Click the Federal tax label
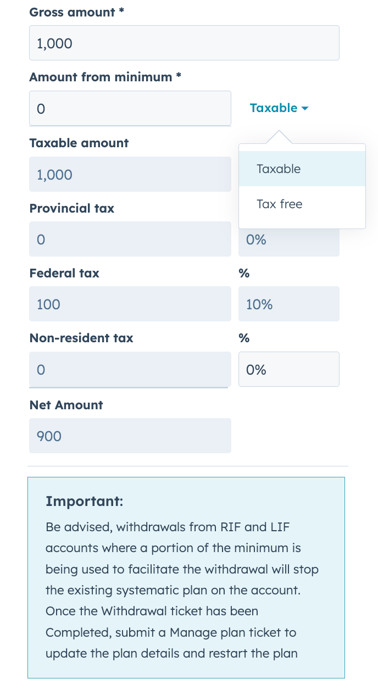Image resolution: width=378 pixels, height=690 pixels. pyautogui.click(x=64, y=273)
